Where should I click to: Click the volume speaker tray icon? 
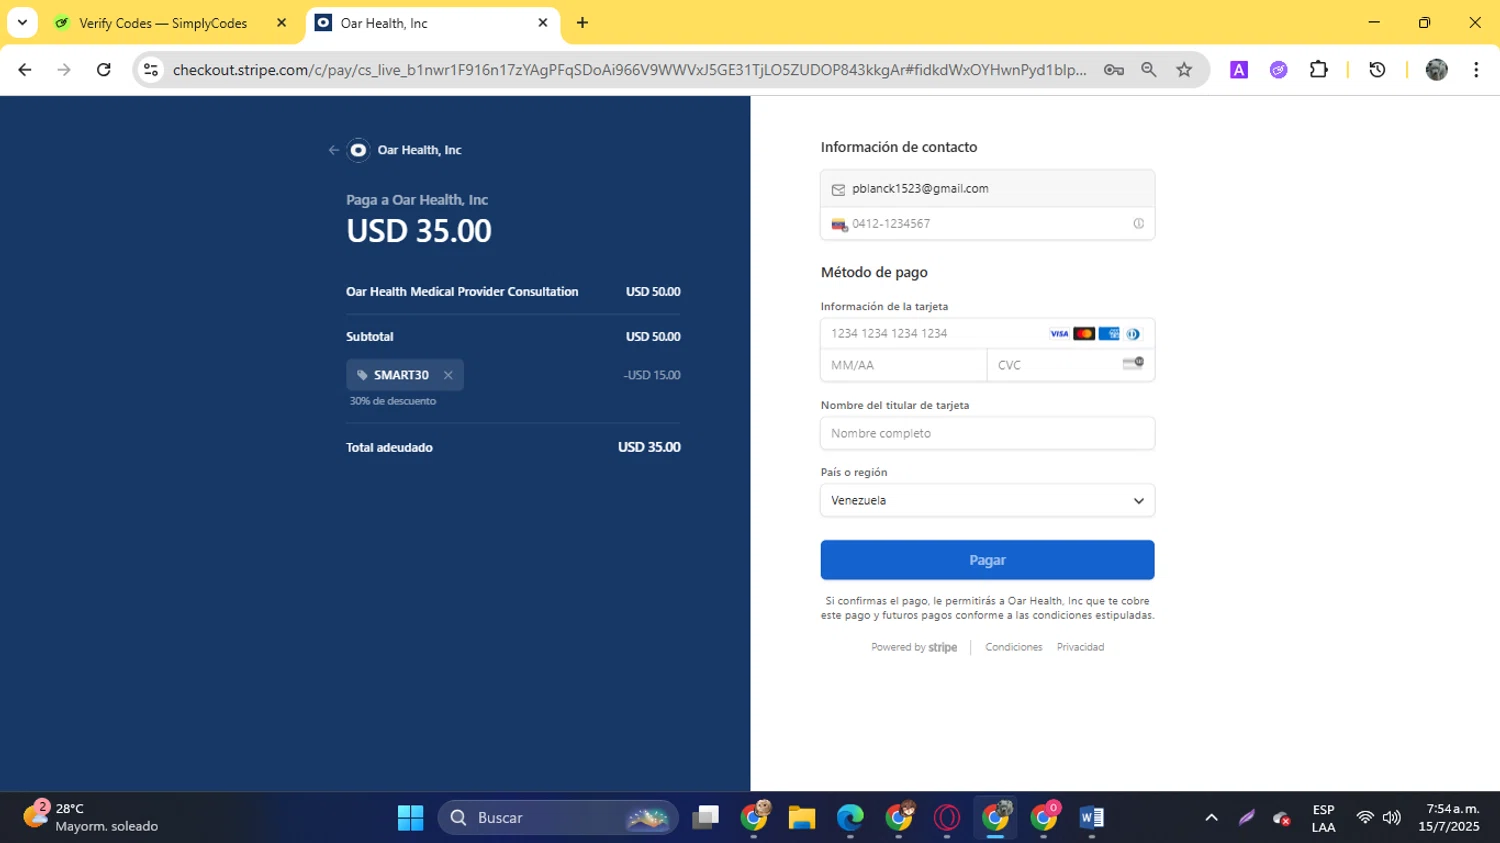coord(1391,818)
